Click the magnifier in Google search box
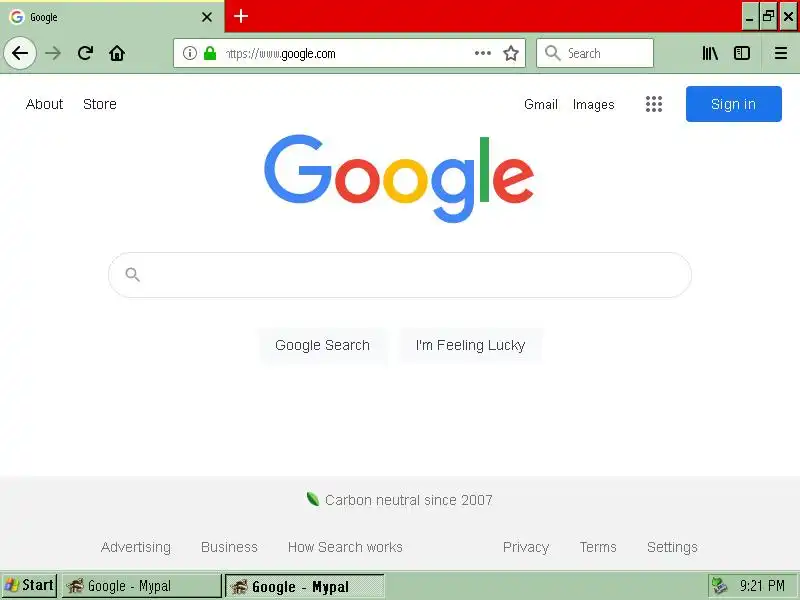The image size is (800, 600). coord(133,274)
